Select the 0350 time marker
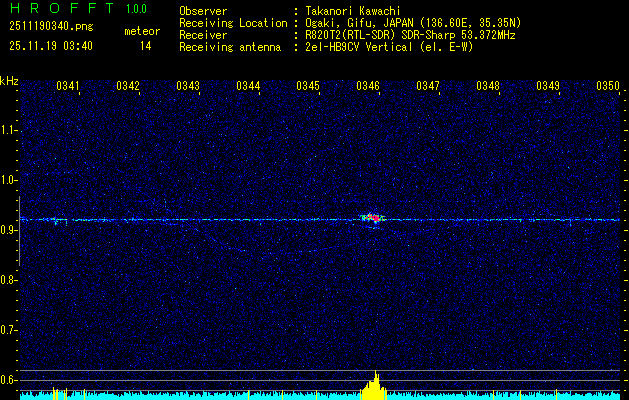The image size is (629, 400). pyautogui.click(x=608, y=86)
